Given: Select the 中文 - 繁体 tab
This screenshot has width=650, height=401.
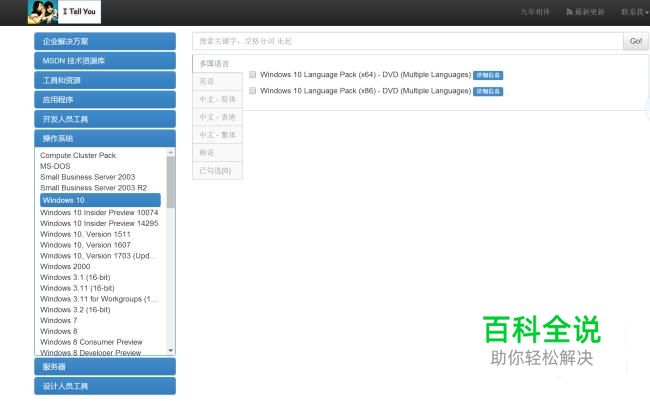Looking at the screenshot, I should [x=217, y=135].
